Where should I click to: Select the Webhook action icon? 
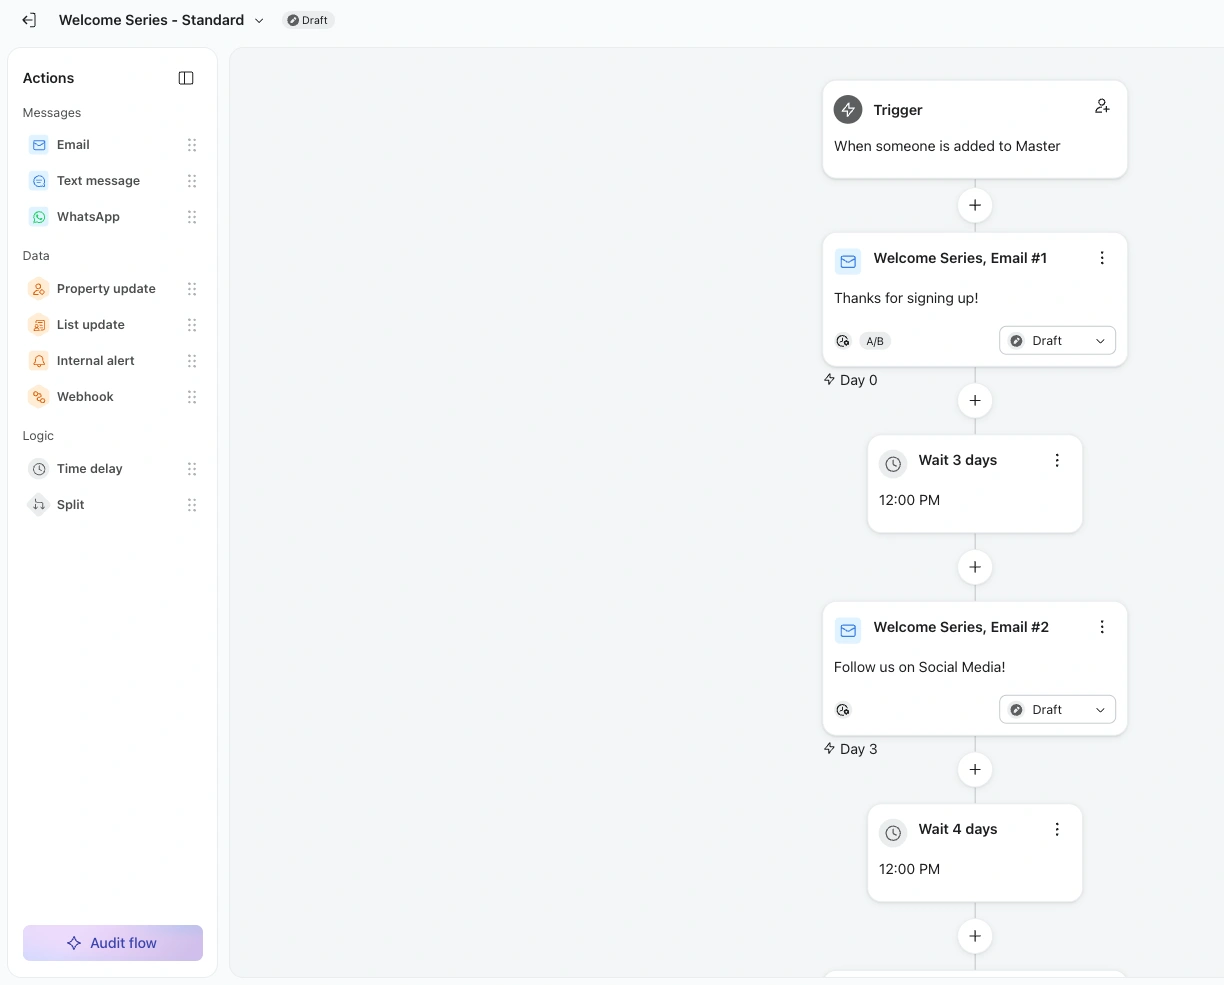[39, 397]
